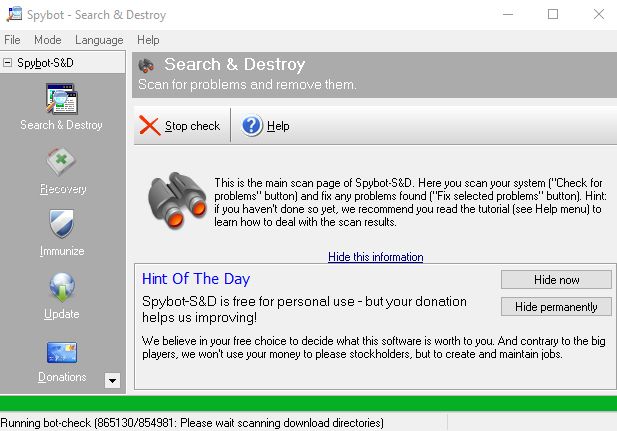This screenshot has height=431, width=617.
Task: Click the 'Scan for problems and remove them' subtitle
Action: pyautogui.click(x=248, y=84)
